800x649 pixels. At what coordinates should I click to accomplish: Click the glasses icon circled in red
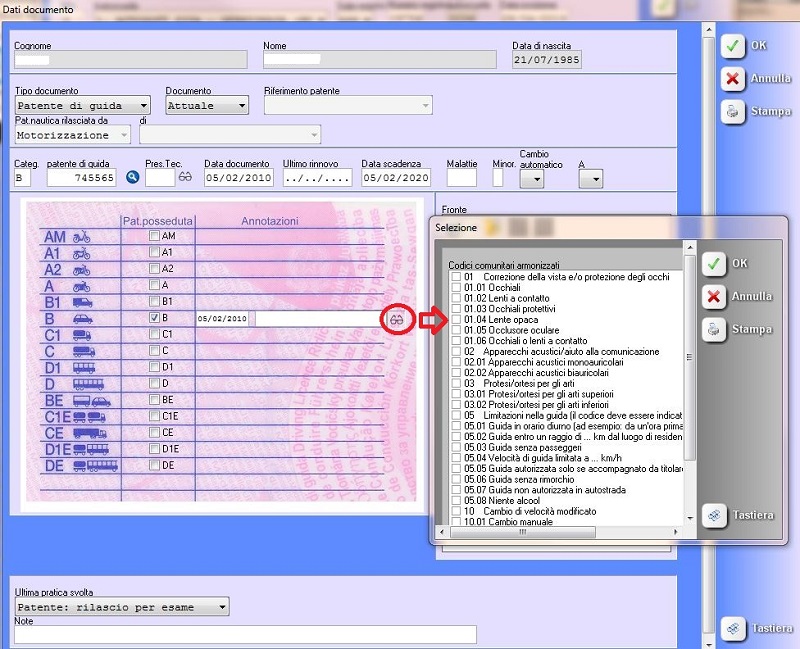coord(397,319)
